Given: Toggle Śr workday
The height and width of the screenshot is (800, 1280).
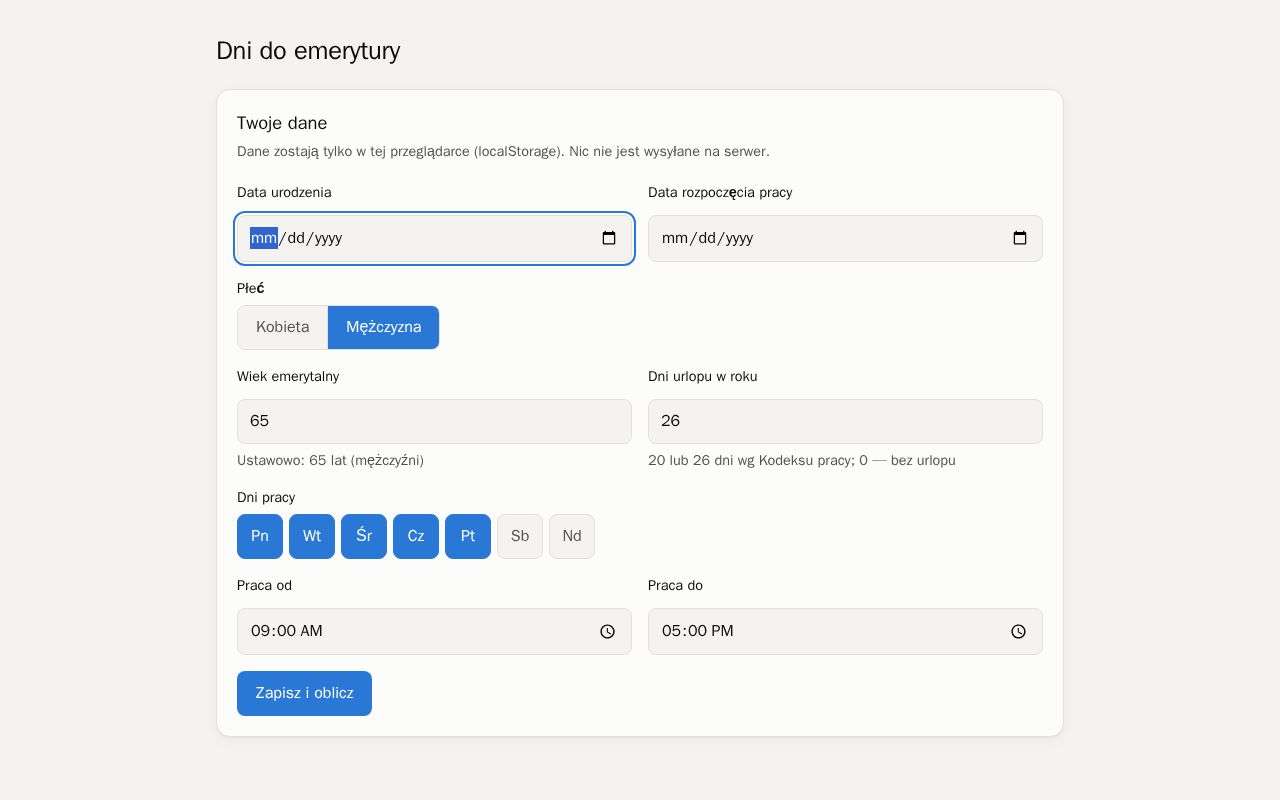Looking at the screenshot, I should tap(364, 536).
